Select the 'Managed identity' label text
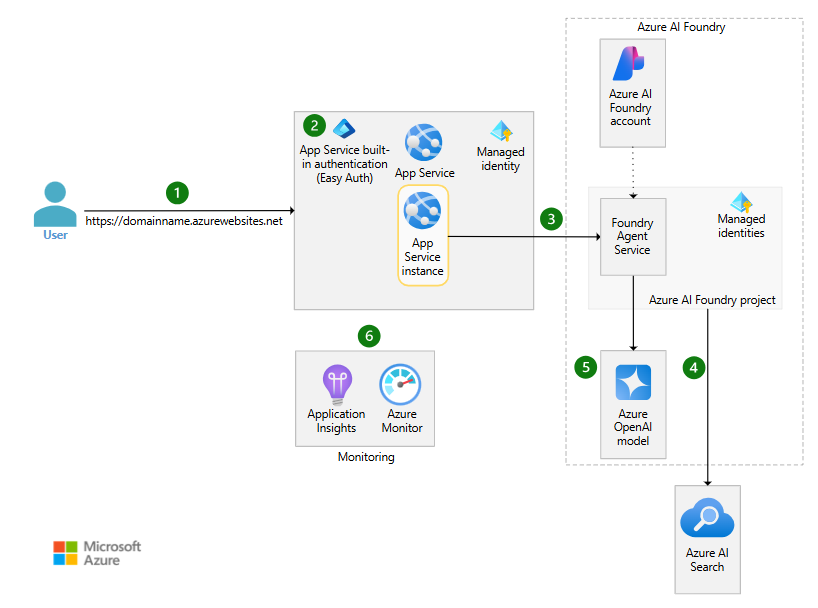 [501, 159]
